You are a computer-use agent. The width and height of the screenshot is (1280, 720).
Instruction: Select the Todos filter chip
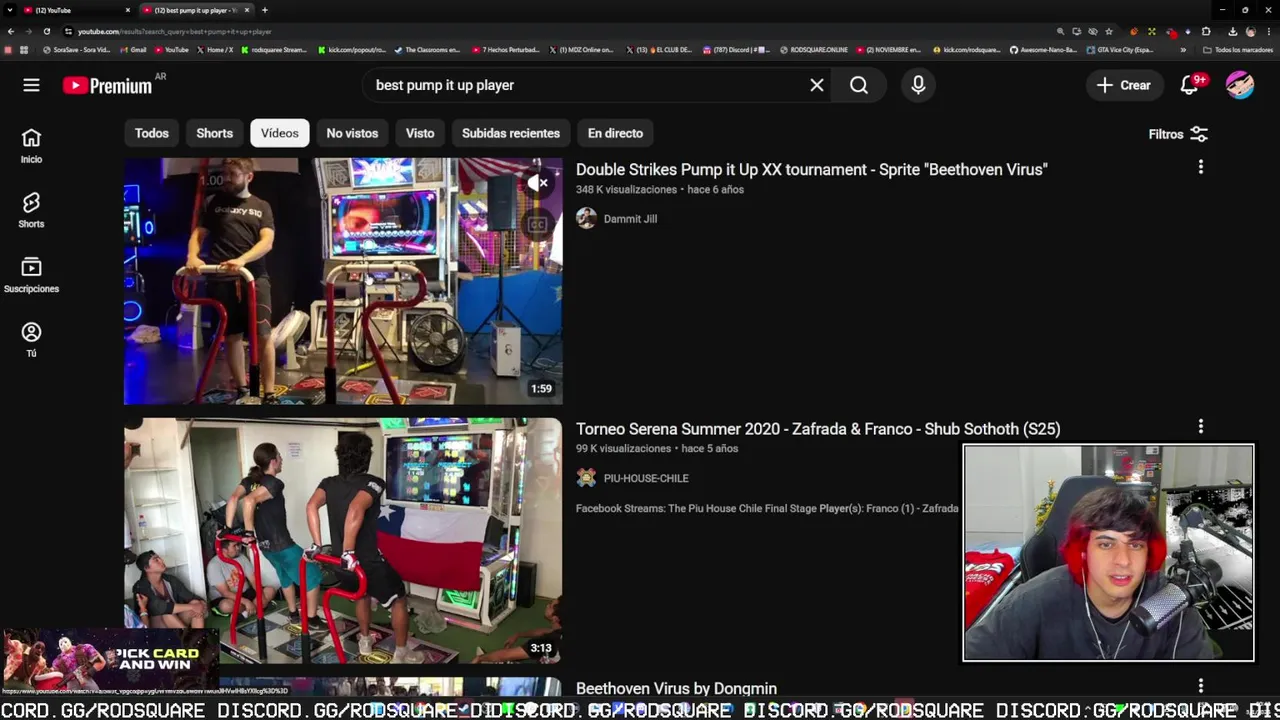coord(152,133)
